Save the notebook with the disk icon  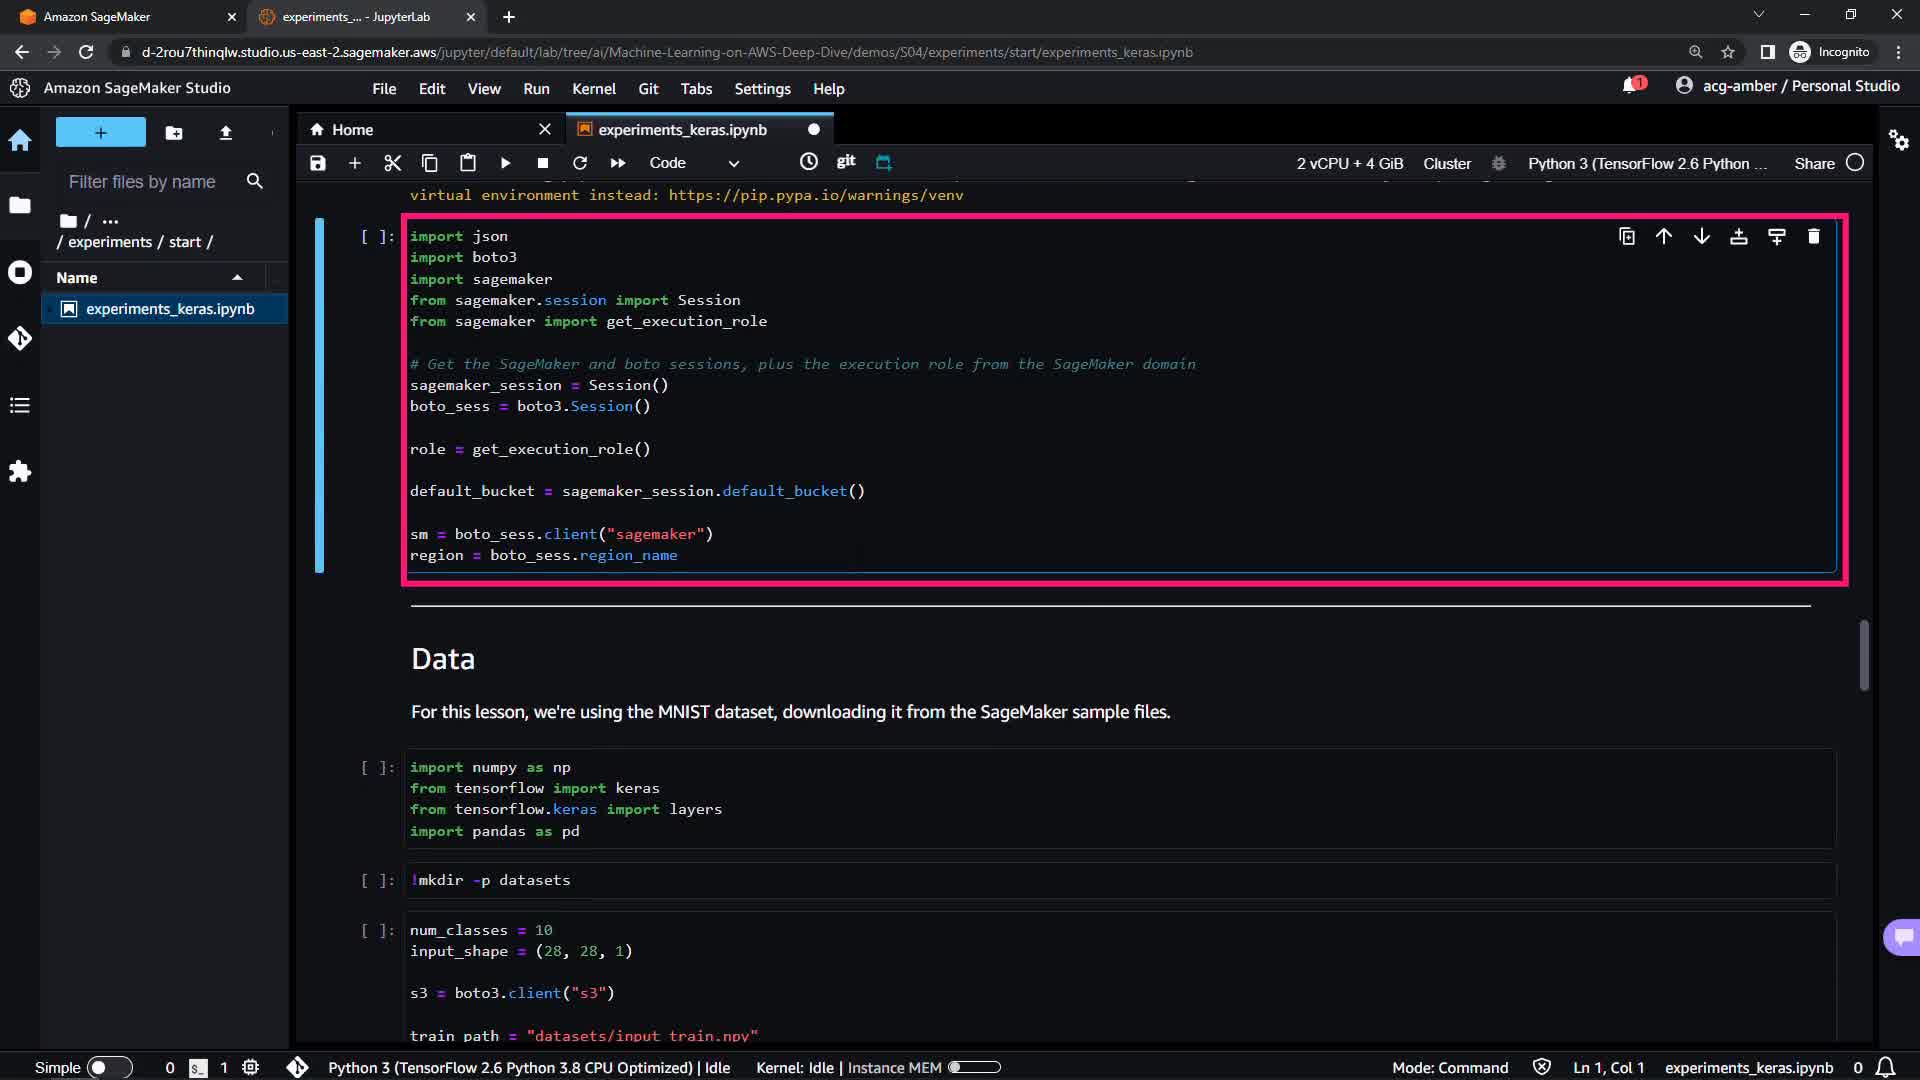point(318,163)
